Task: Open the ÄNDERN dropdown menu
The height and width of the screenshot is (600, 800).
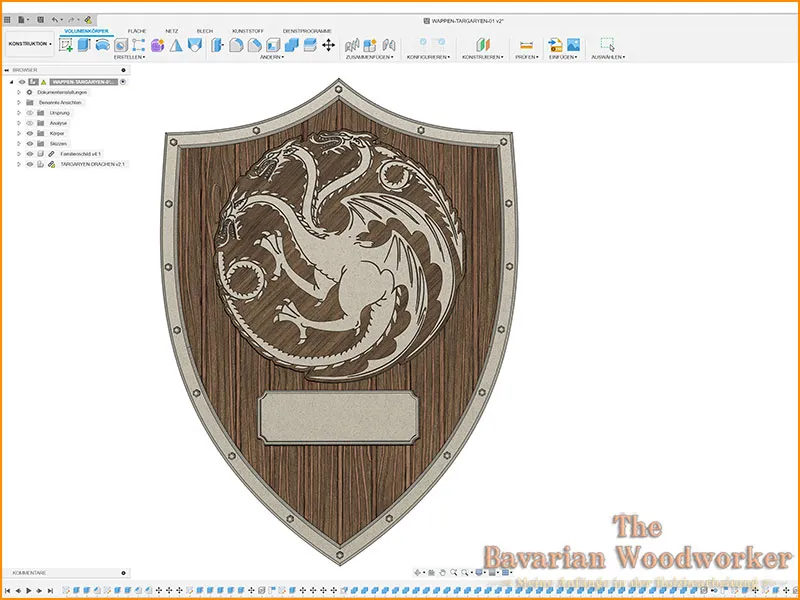Action: coord(272,57)
